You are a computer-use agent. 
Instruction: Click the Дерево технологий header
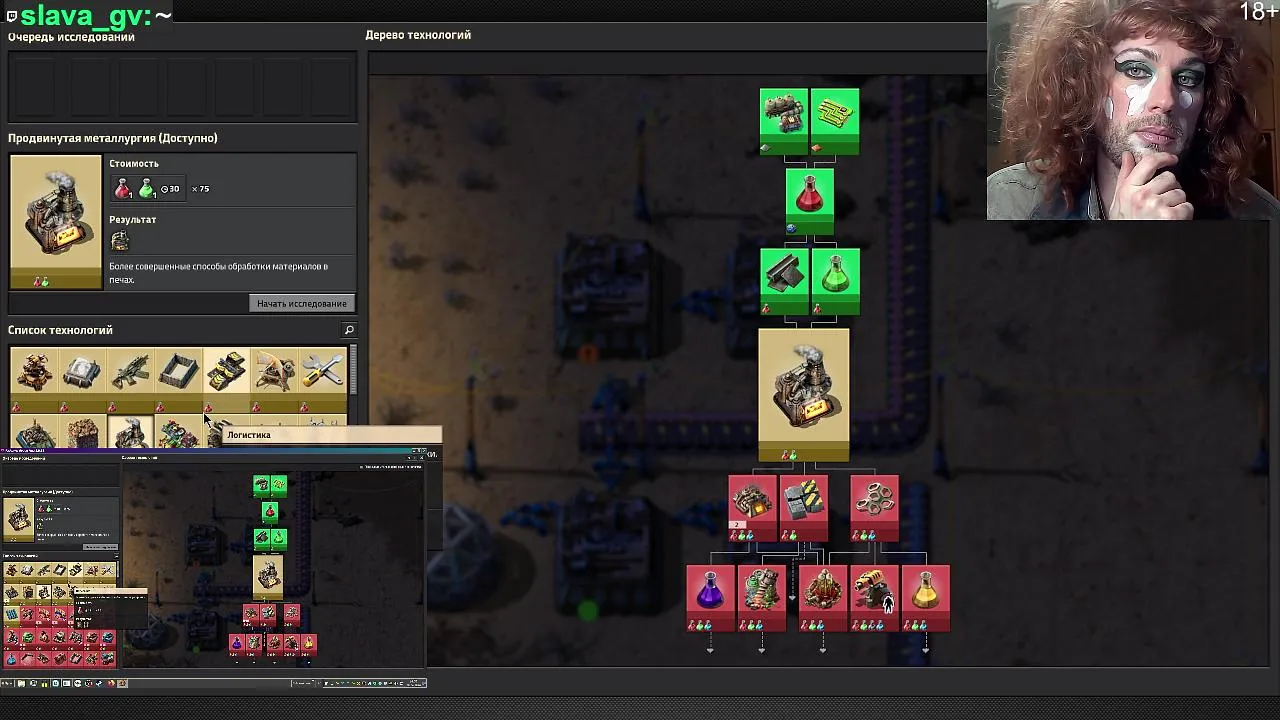[418, 35]
